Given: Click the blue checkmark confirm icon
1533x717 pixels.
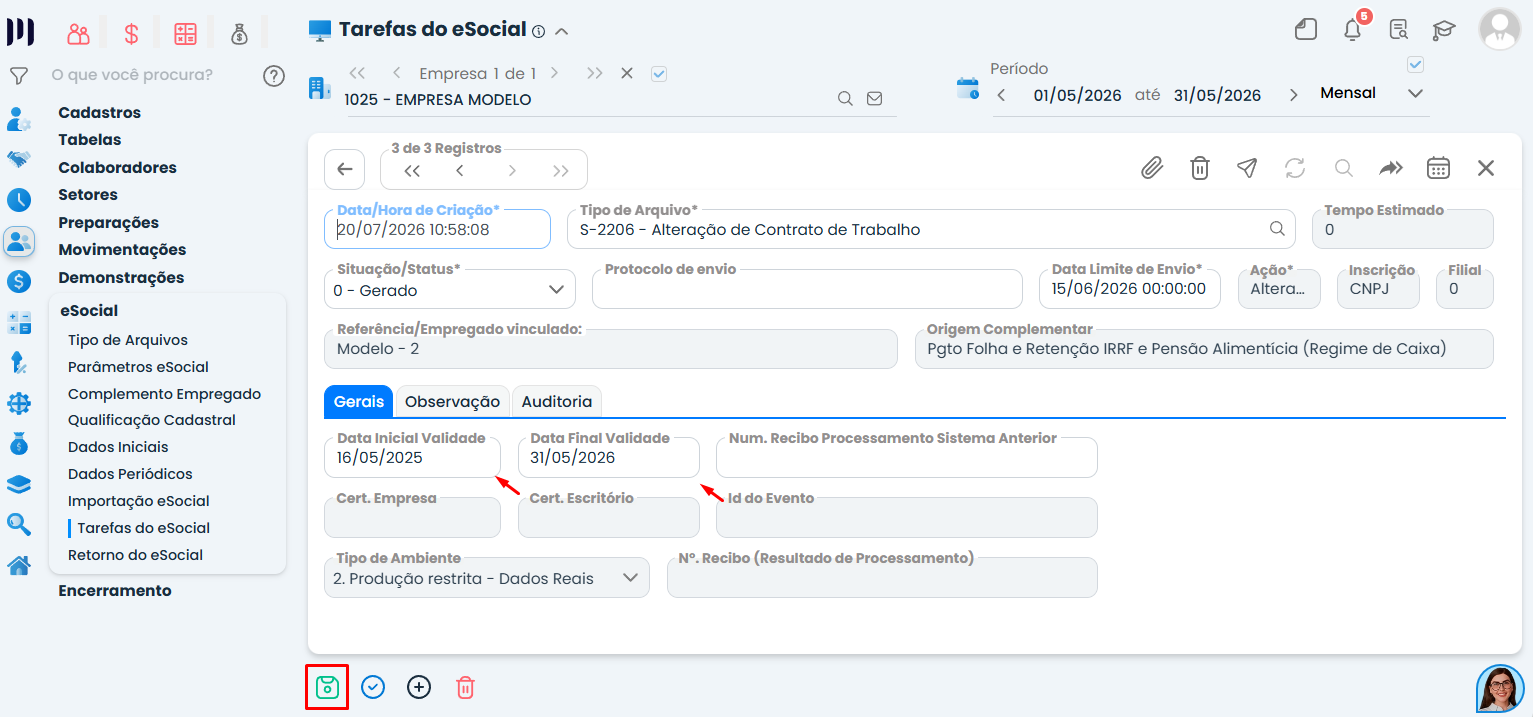Looking at the screenshot, I should 373,687.
